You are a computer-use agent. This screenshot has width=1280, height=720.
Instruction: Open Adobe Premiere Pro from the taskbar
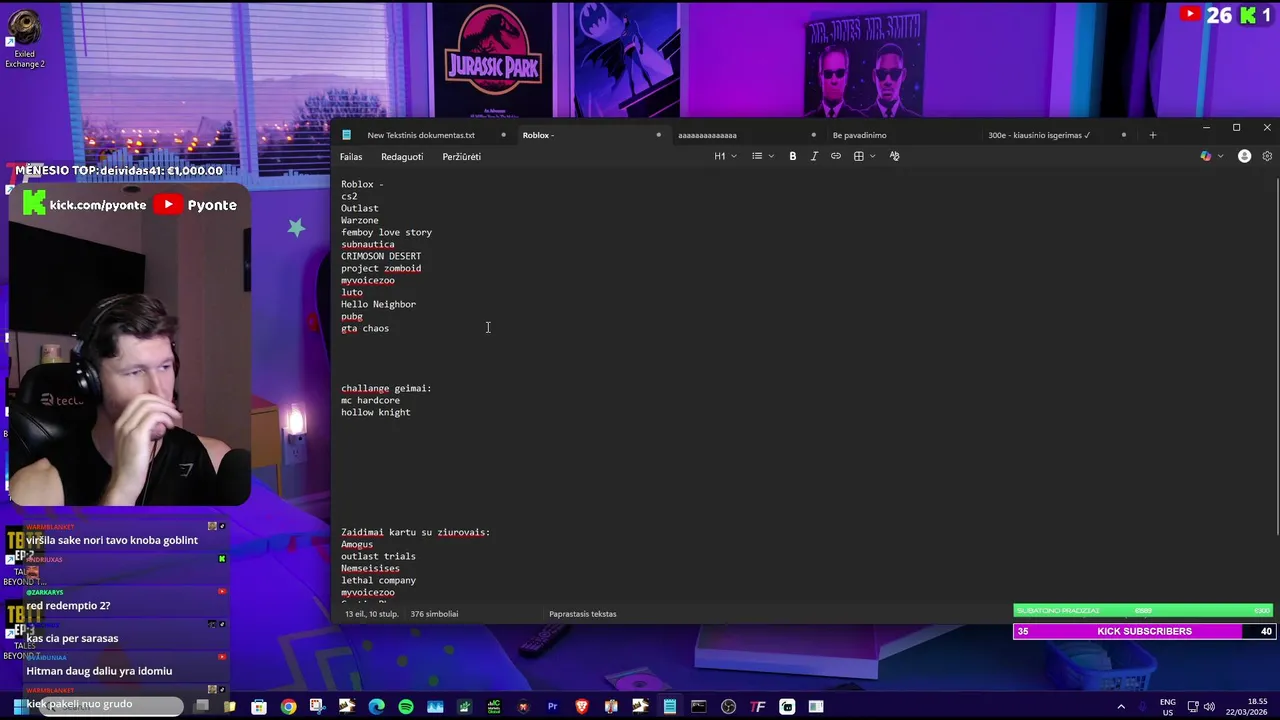click(552, 707)
